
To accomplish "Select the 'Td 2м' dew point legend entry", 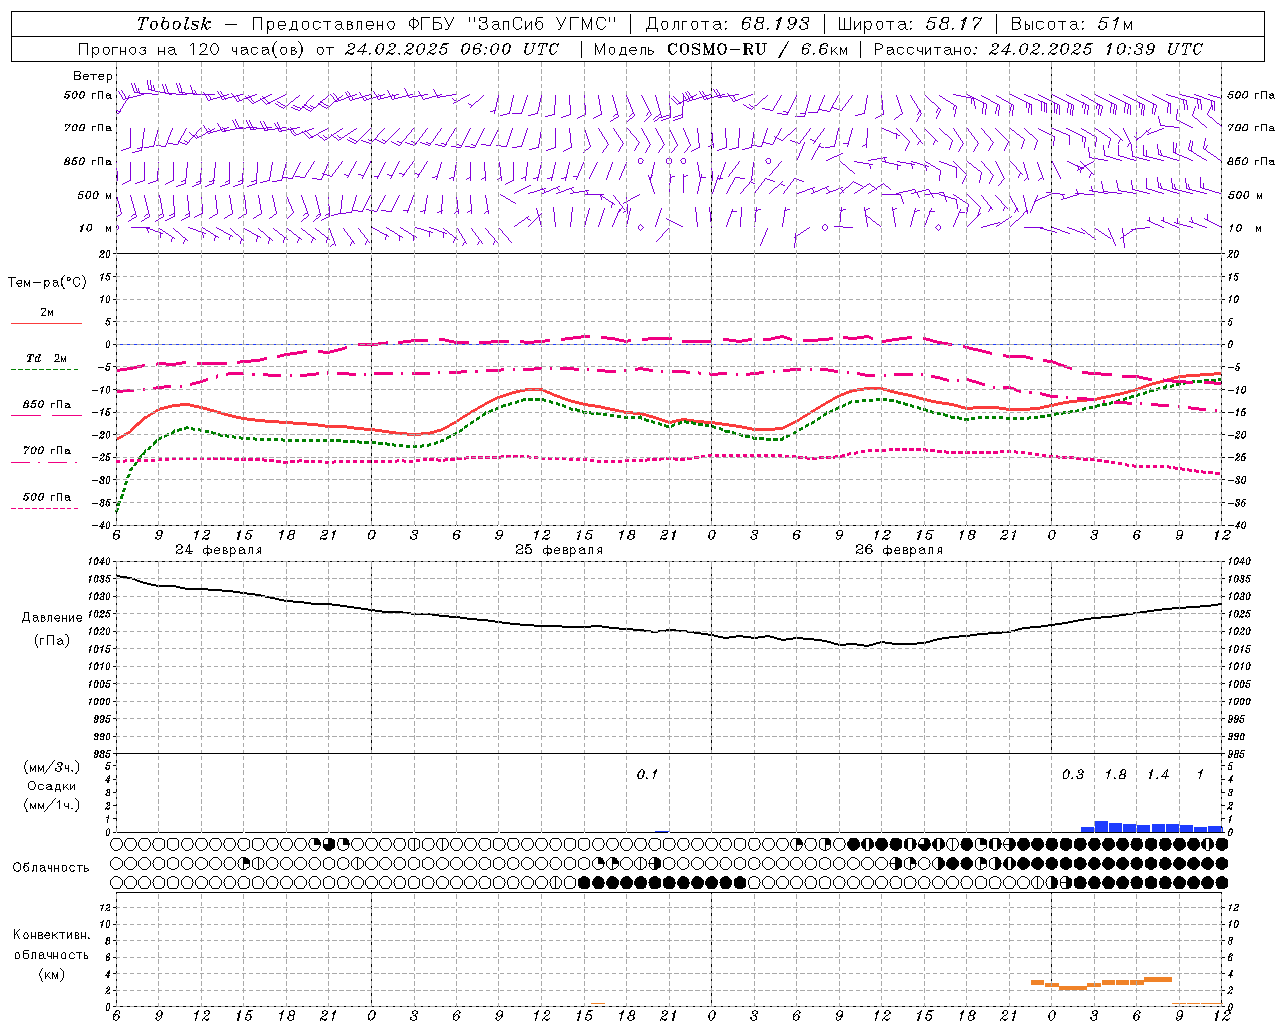I will pyautogui.click(x=47, y=358).
